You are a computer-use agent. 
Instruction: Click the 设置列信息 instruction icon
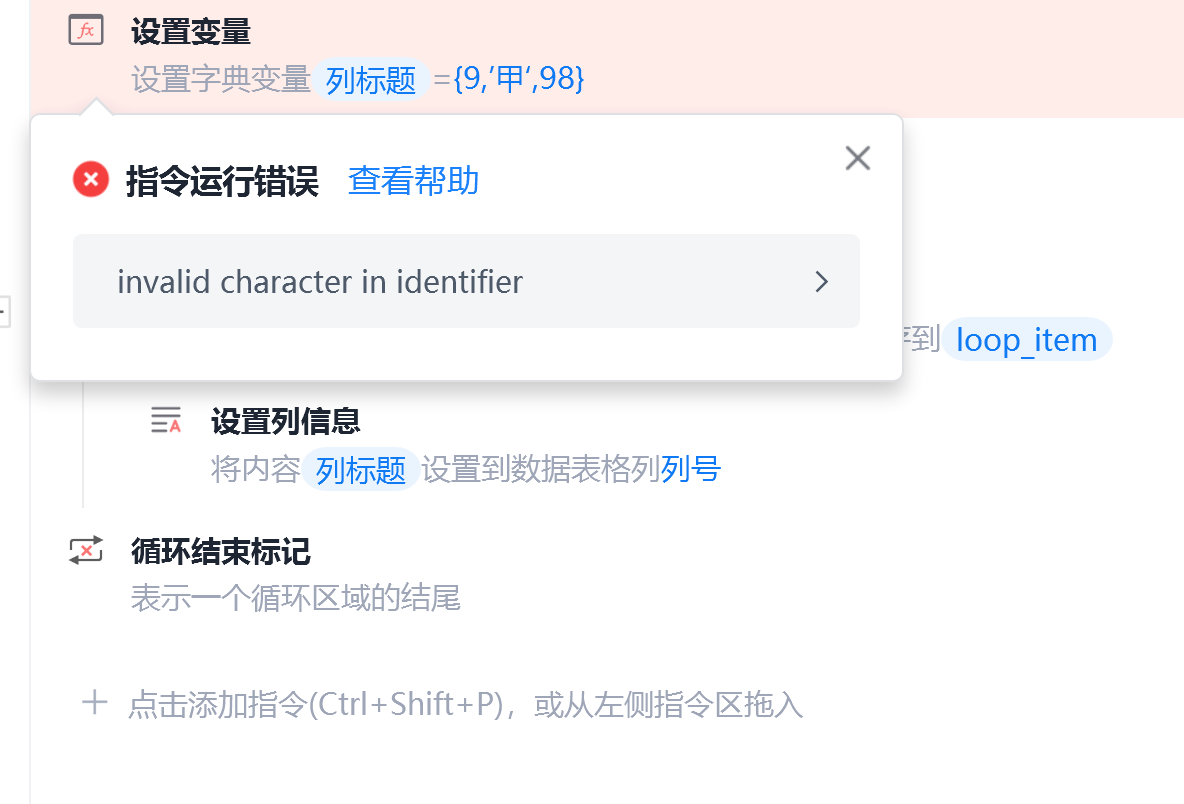pos(166,421)
